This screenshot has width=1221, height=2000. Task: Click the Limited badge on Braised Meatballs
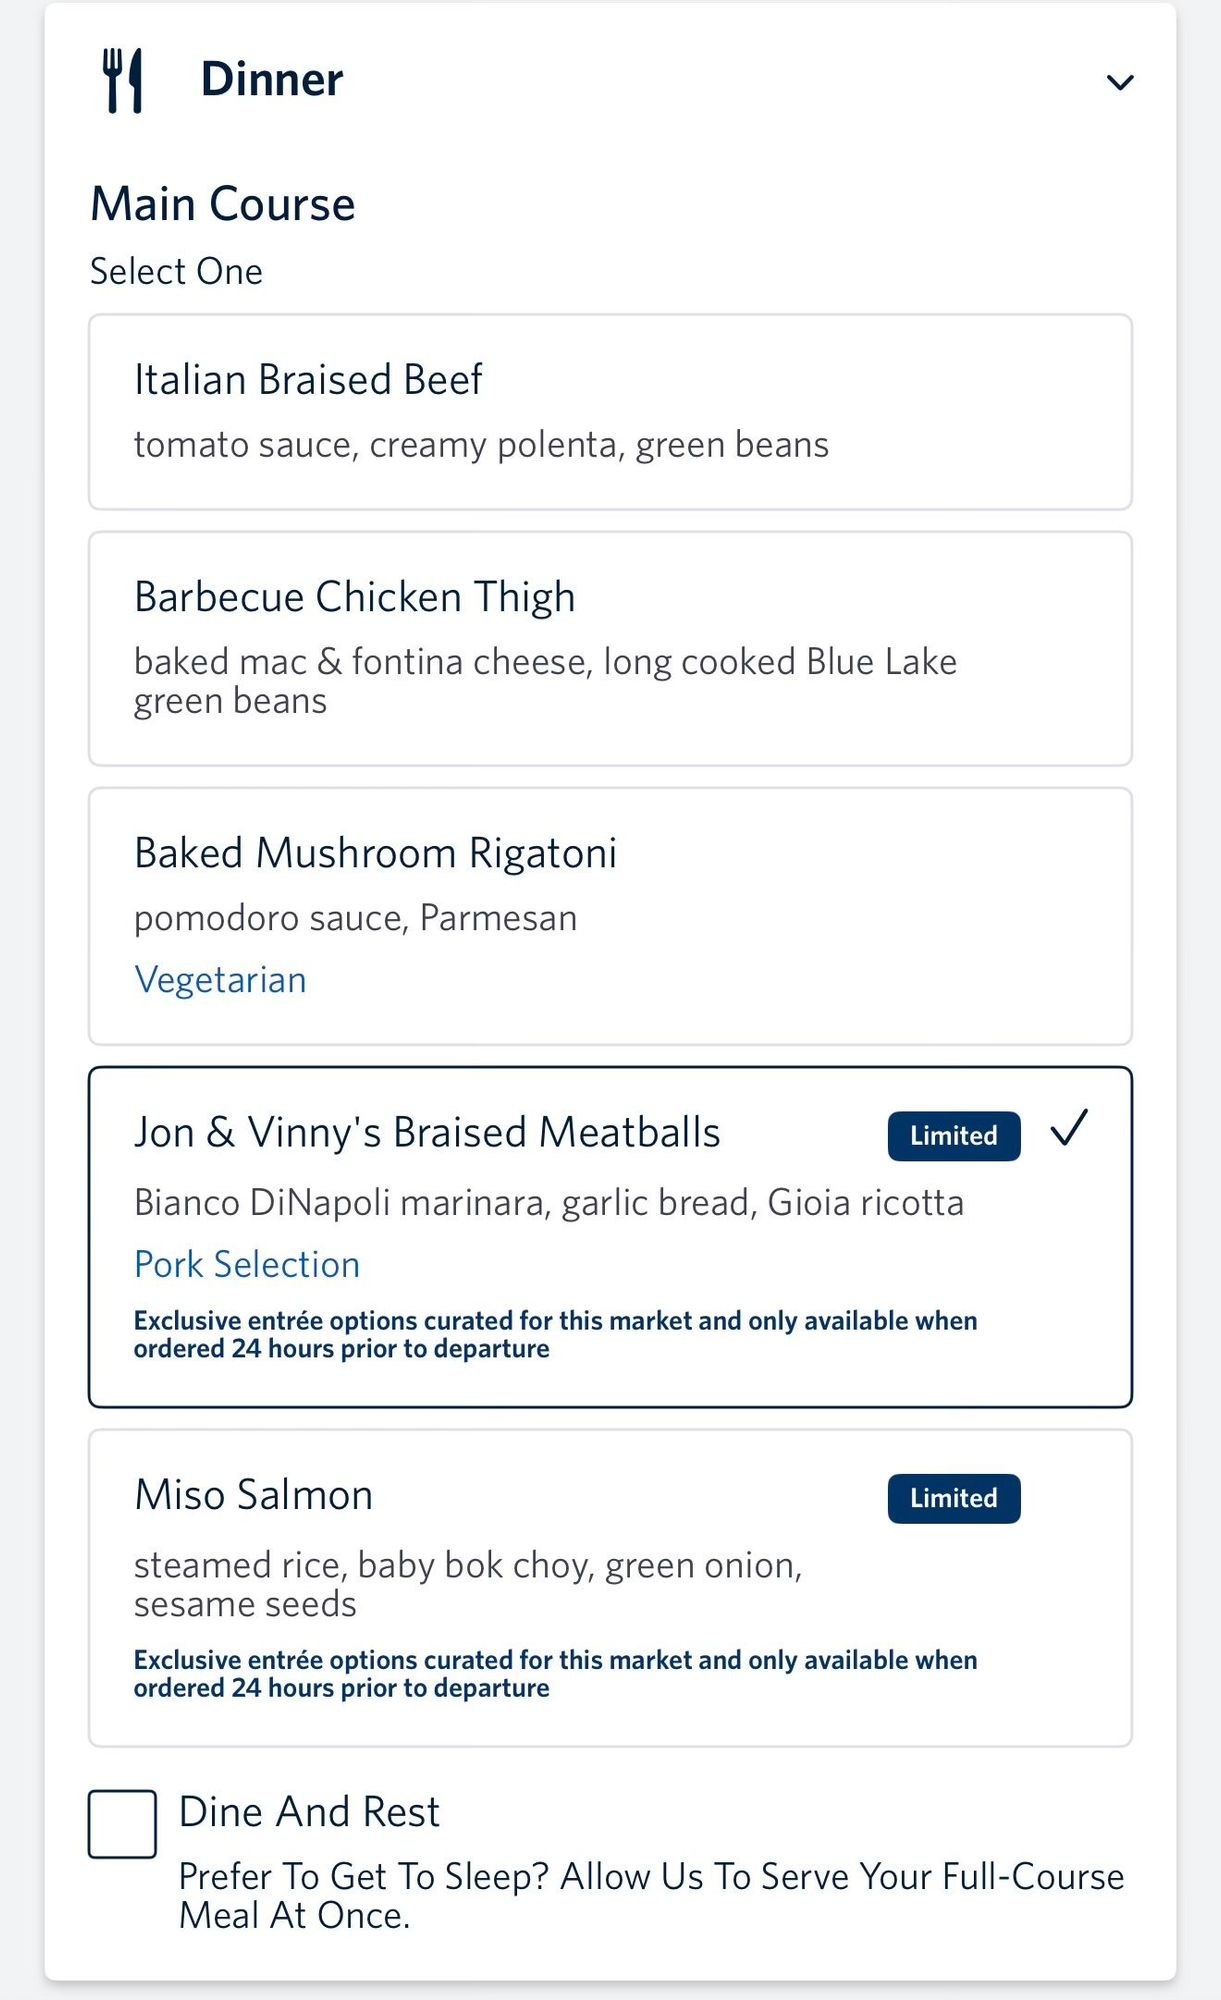pos(954,1136)
